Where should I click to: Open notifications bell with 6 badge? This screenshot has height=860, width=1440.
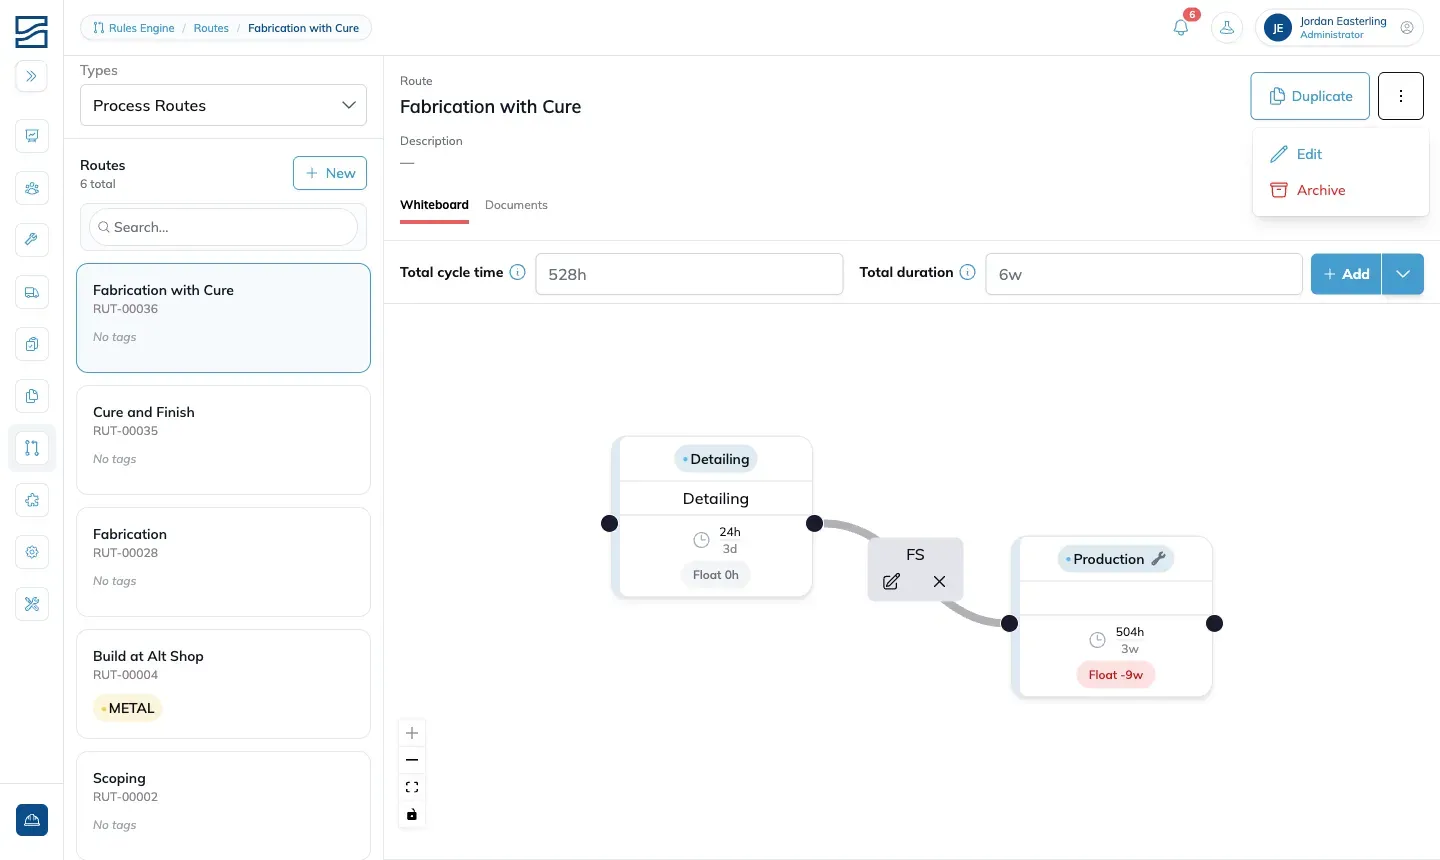click(x=1181, y=28)
